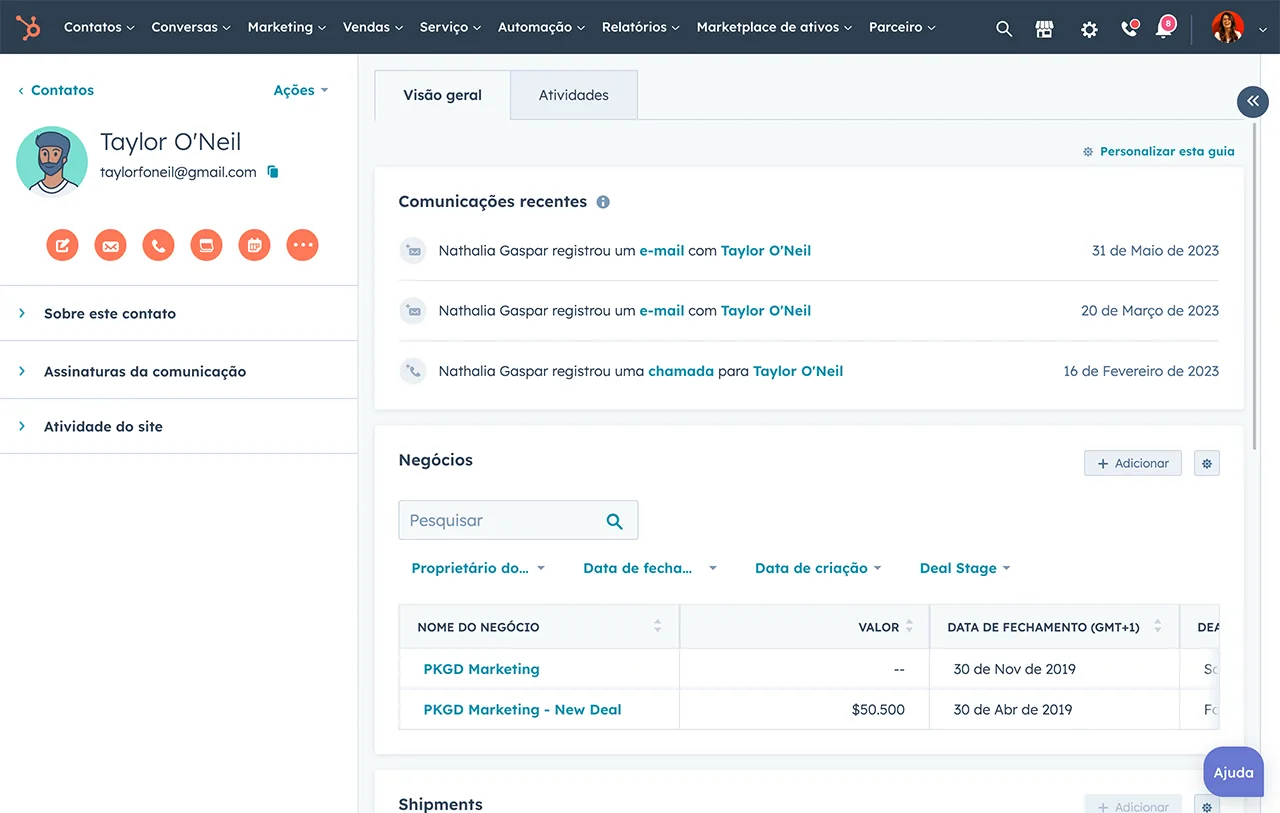1280x813 pixels.
Task: Click 30 de Abr de 2019 date cell
Action: [1012, 709]
